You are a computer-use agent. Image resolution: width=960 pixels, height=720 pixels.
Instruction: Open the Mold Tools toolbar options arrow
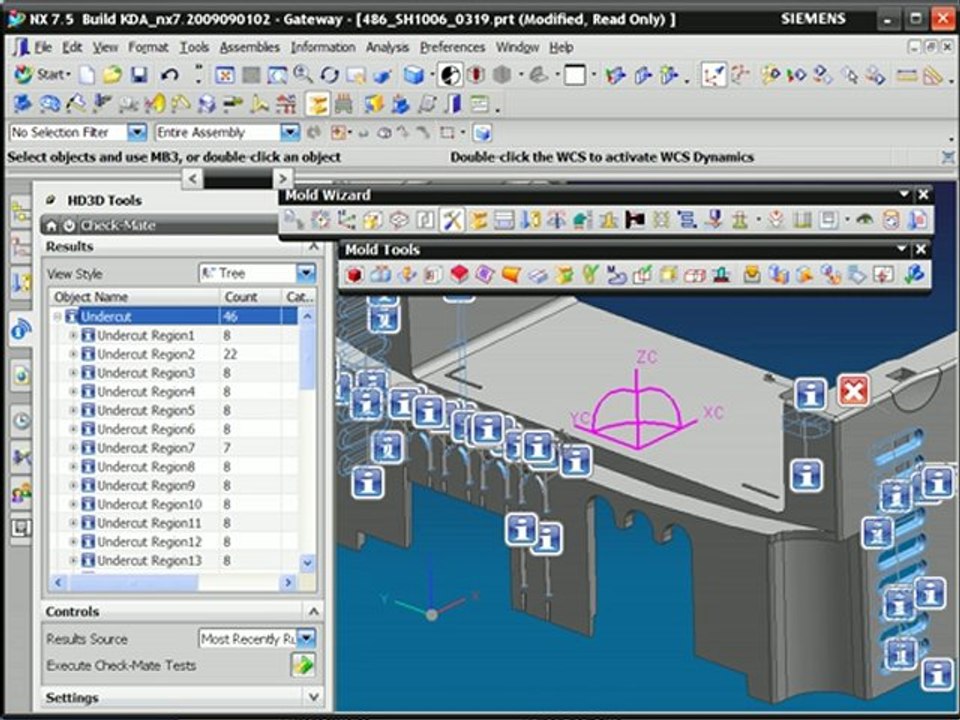point(901,249)
